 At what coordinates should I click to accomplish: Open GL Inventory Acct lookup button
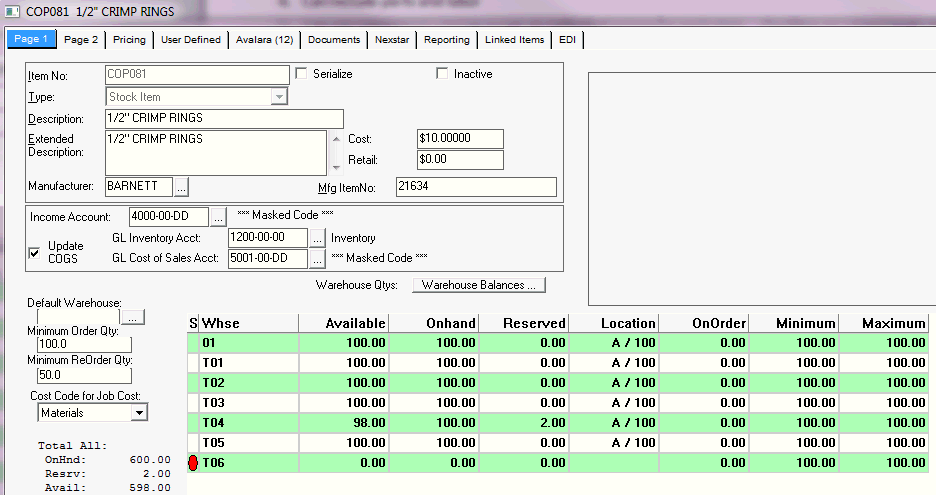coord(317,238)
